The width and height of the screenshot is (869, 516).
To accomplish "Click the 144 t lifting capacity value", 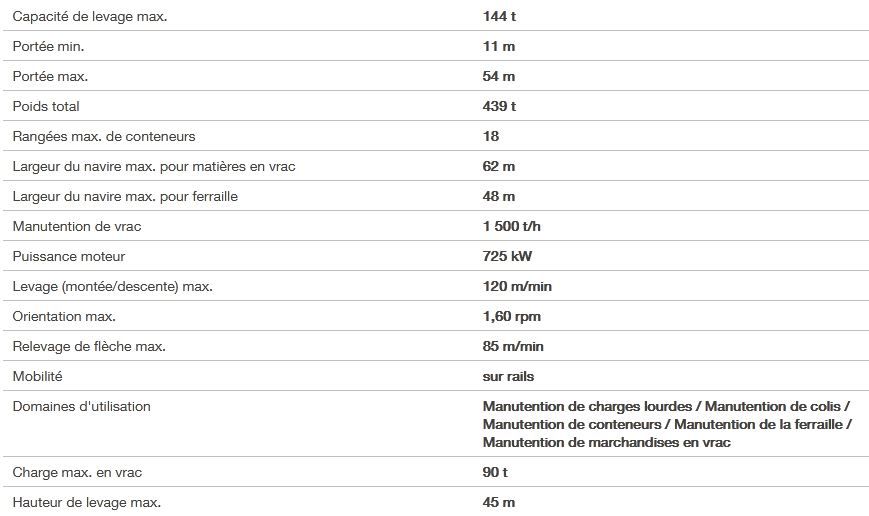I will pyautogui.click(x=499, y=17).
